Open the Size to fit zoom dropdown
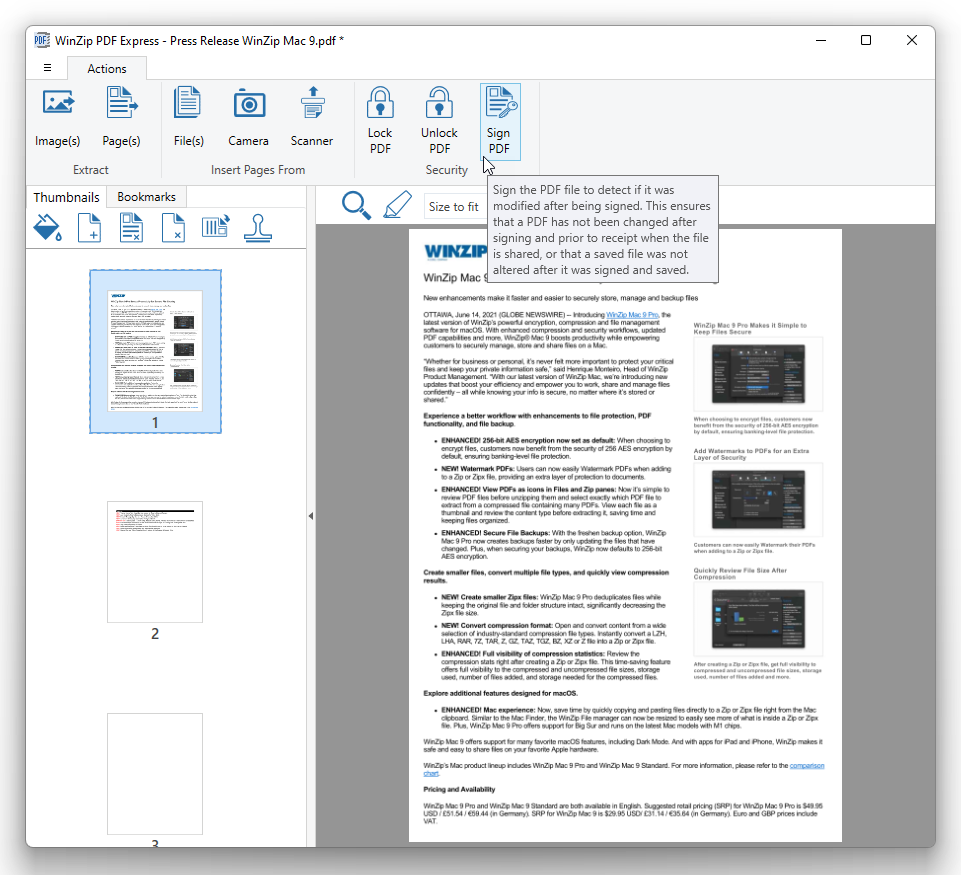This screenshot has height=875, width=961. point(453,206)
